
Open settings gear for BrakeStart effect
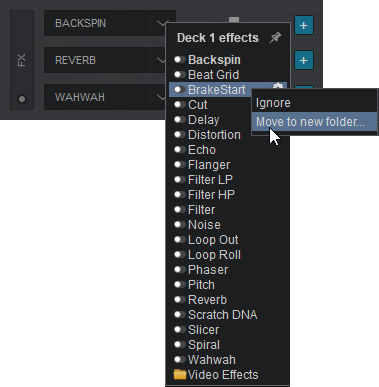pos(278,87)
